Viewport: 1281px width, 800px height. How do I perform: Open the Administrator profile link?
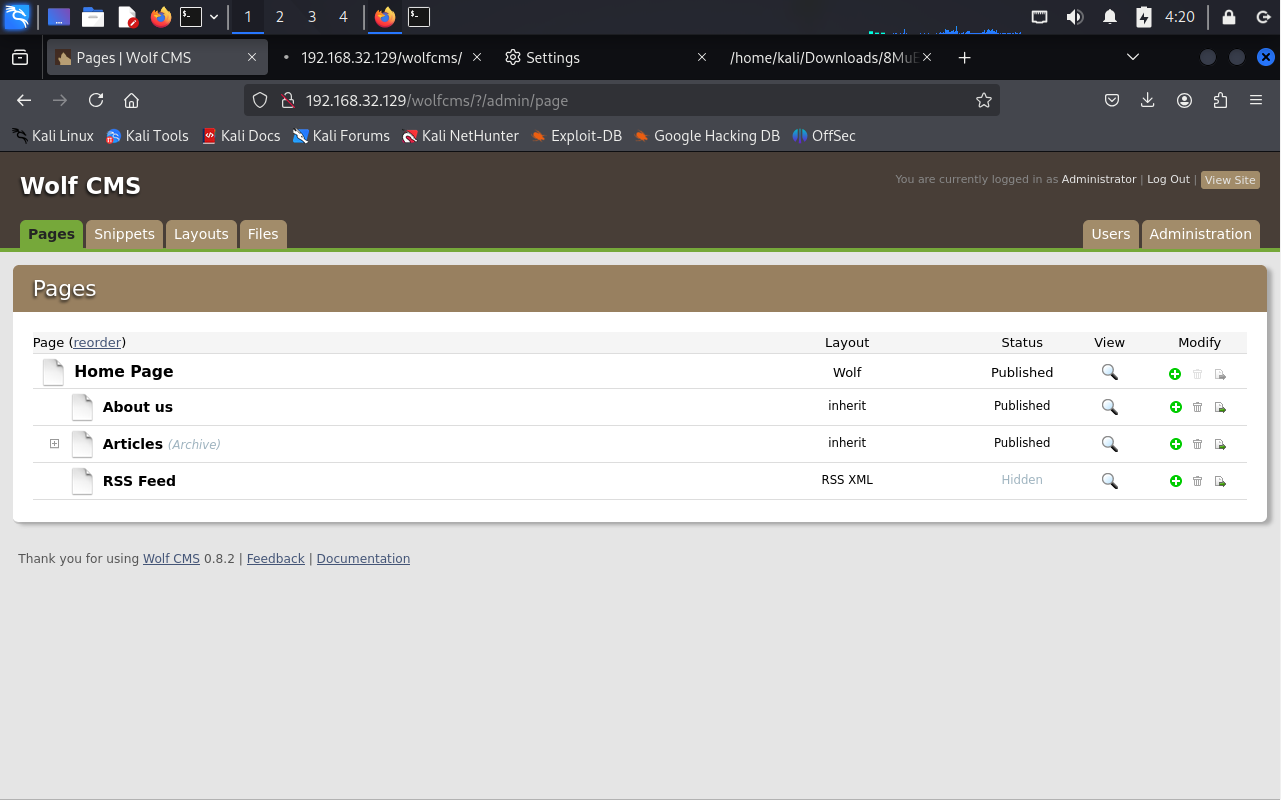pyautogui.click(x=1099, y=179)
